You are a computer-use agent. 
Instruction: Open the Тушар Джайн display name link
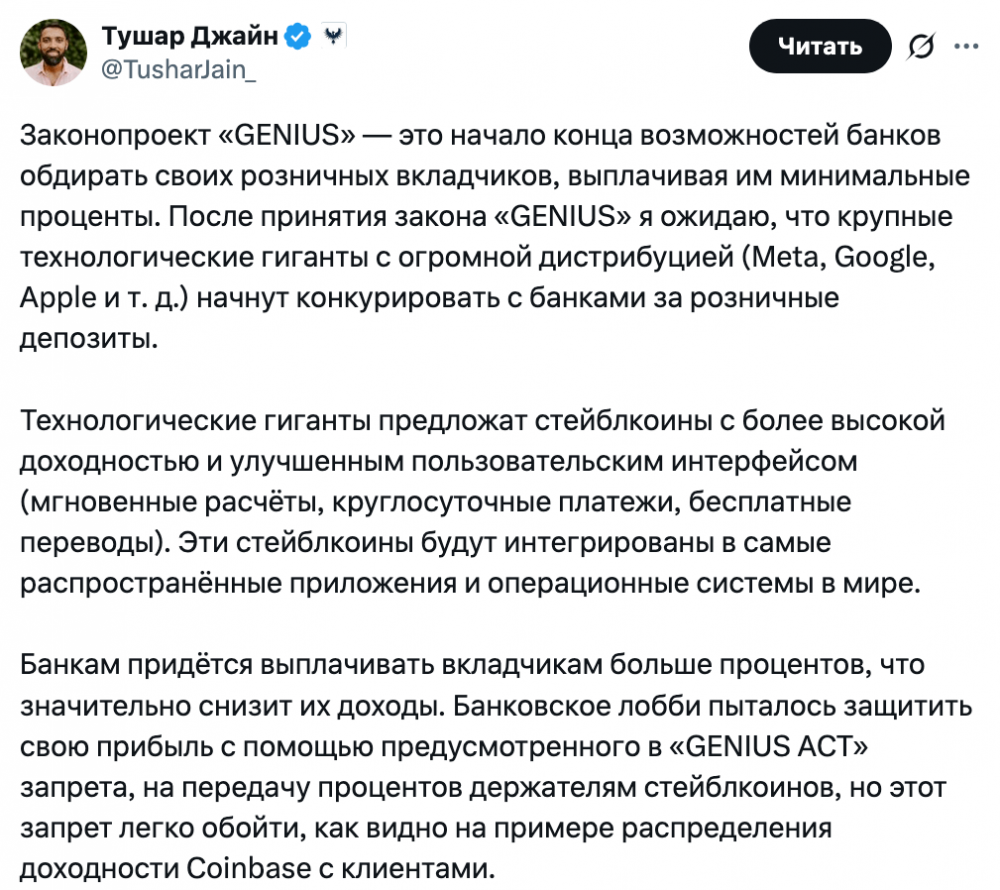[x=191, y=38]
